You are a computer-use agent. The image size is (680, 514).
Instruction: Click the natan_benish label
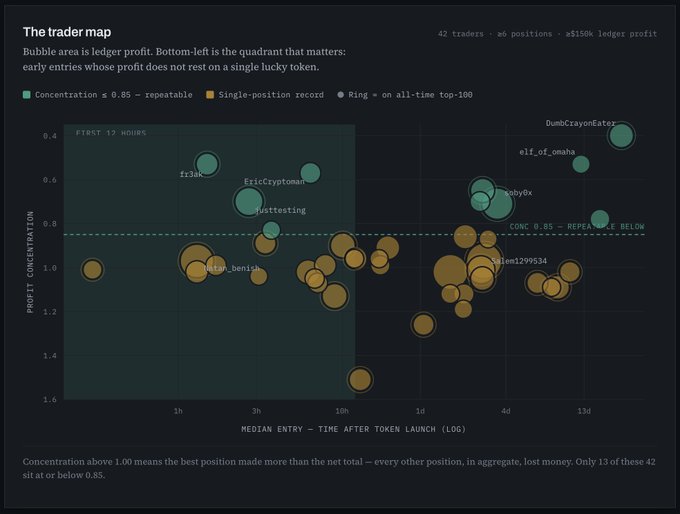[232, 268]
